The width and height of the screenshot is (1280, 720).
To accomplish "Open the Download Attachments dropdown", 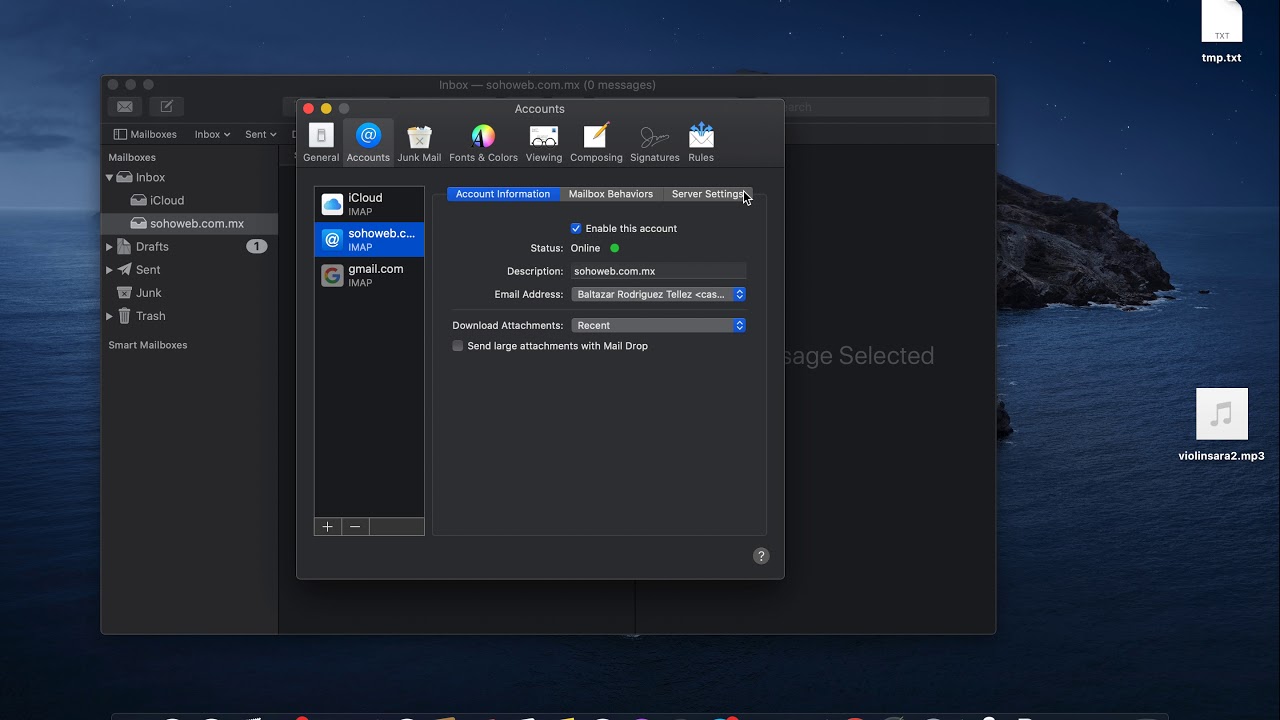I will point(658,325).
